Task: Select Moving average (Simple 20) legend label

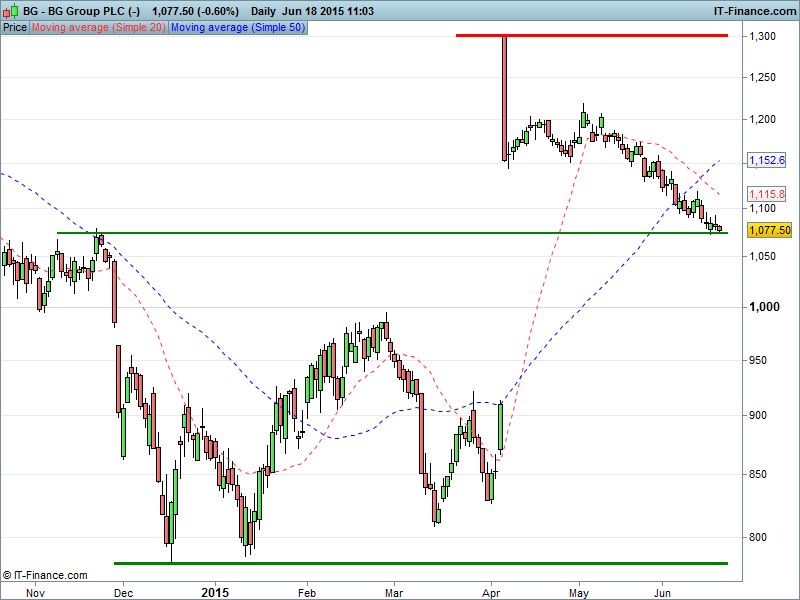Action: coord(98,27)
